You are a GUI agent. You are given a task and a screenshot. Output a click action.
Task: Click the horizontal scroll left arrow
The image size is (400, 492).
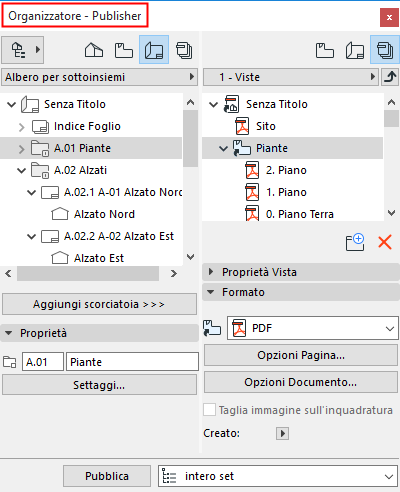pos(8,274)
